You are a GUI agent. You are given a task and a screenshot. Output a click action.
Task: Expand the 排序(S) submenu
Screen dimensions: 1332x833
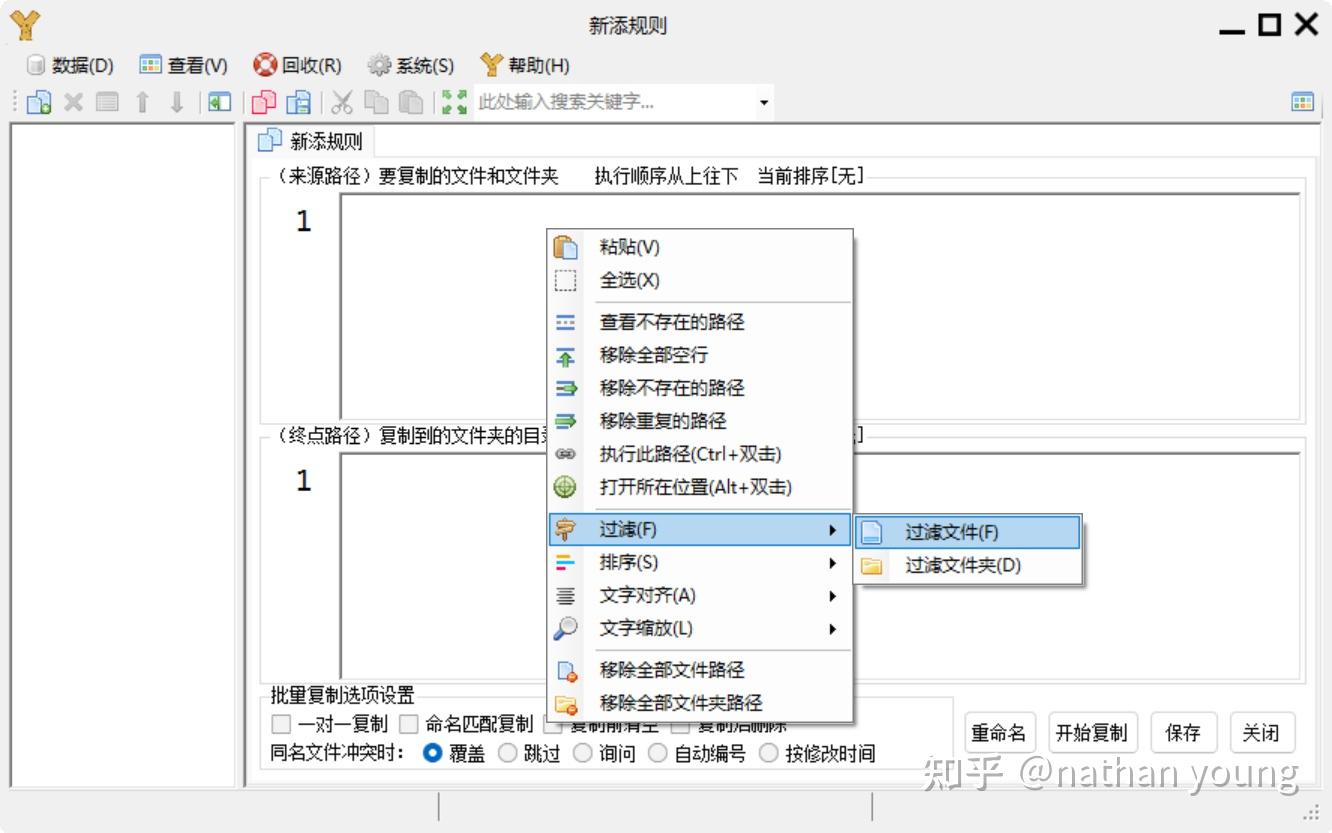pos(700,563)
